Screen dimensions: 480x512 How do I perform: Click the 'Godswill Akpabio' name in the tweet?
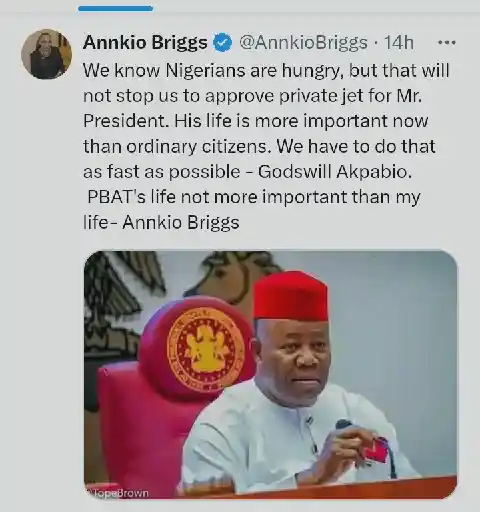(x=335, y=172)
